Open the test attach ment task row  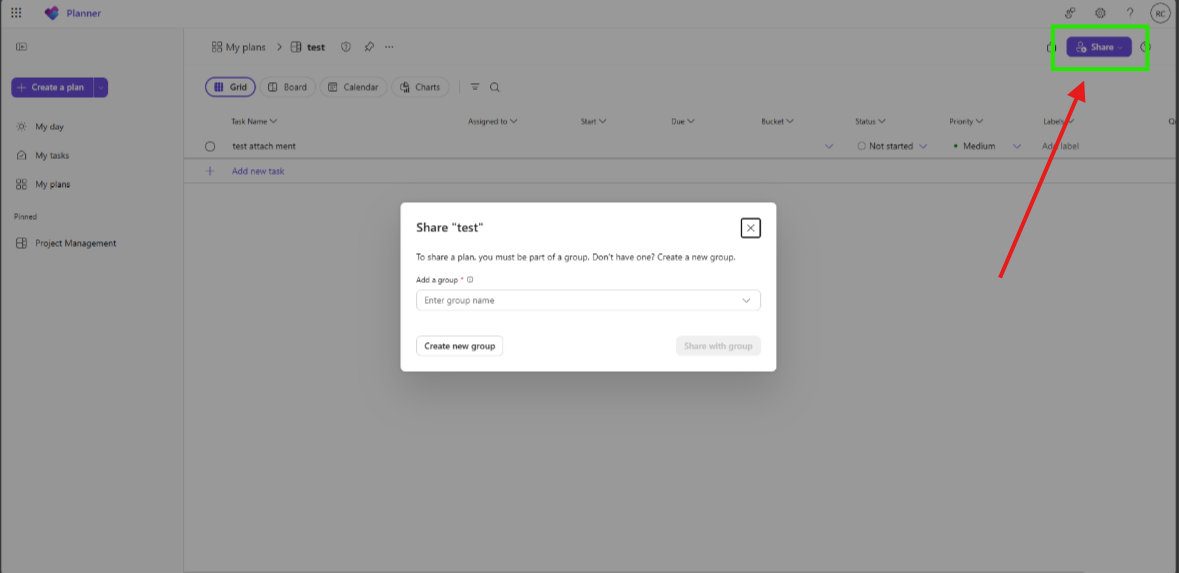pyautogui.click(x=264, y=147)
